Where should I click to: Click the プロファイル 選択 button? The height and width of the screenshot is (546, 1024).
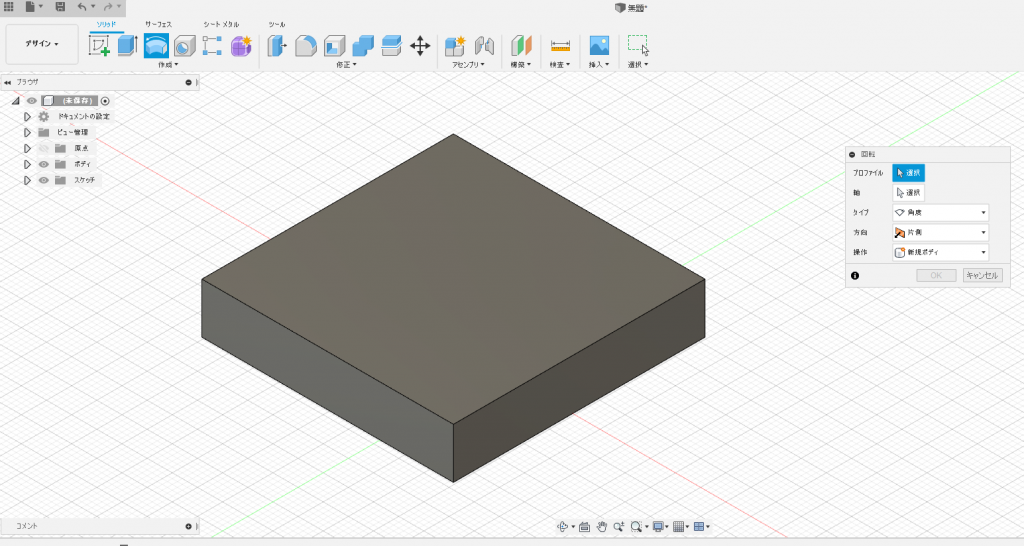908,172
